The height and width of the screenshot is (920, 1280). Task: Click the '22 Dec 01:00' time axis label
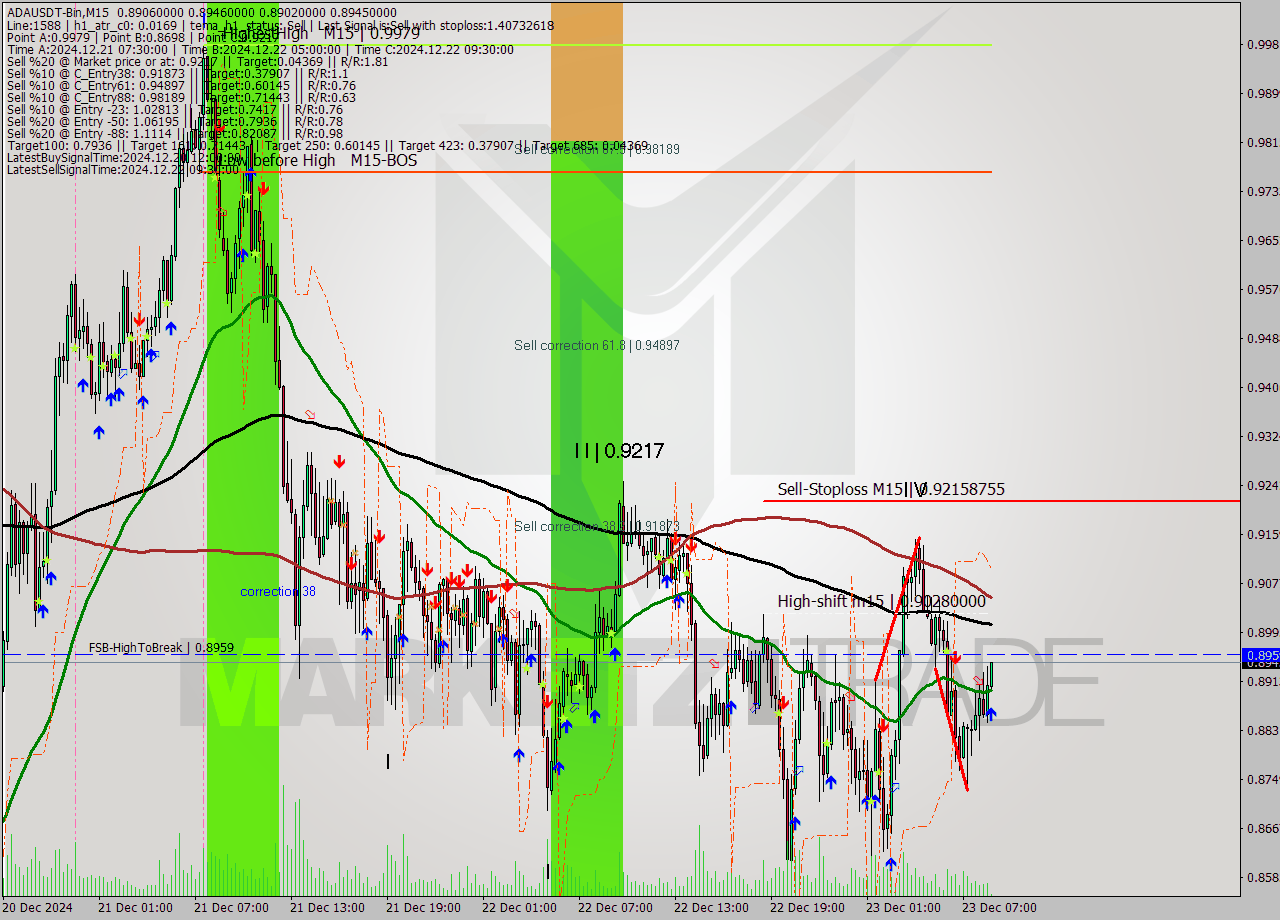tap(519, 908)
